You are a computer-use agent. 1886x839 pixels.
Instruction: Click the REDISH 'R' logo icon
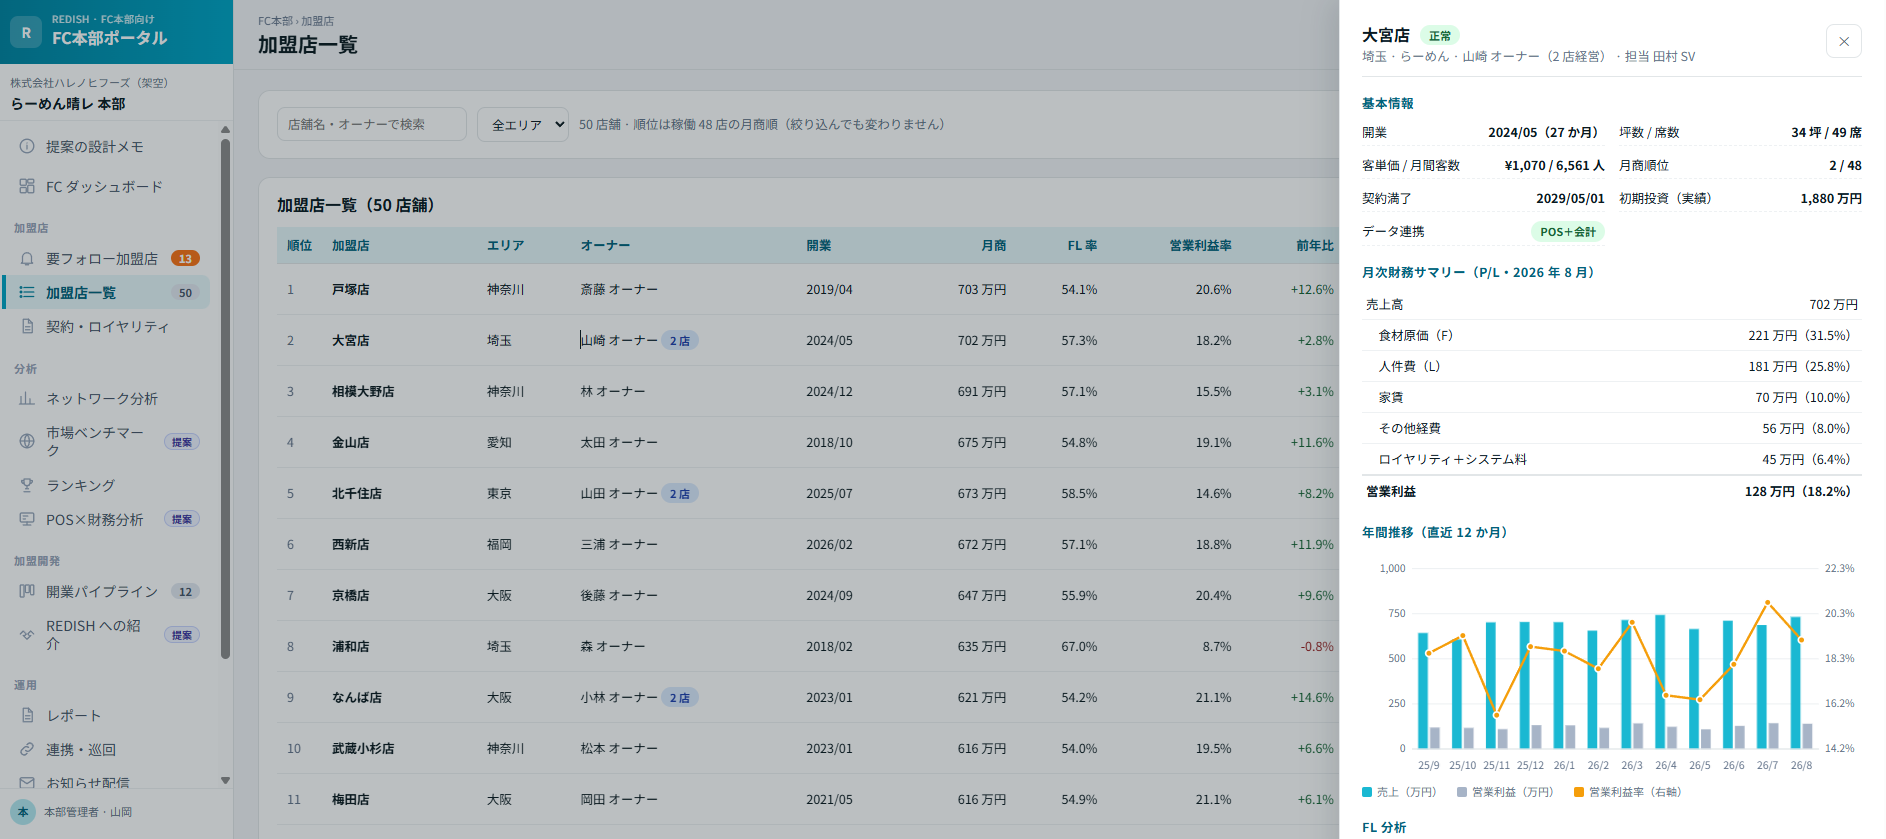pyautogui.click(x=26, y=32)
